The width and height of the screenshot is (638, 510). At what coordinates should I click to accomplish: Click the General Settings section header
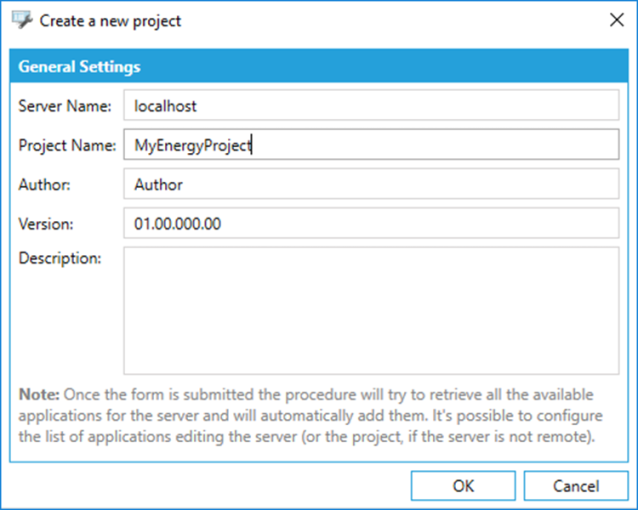[x=80, y=68]
